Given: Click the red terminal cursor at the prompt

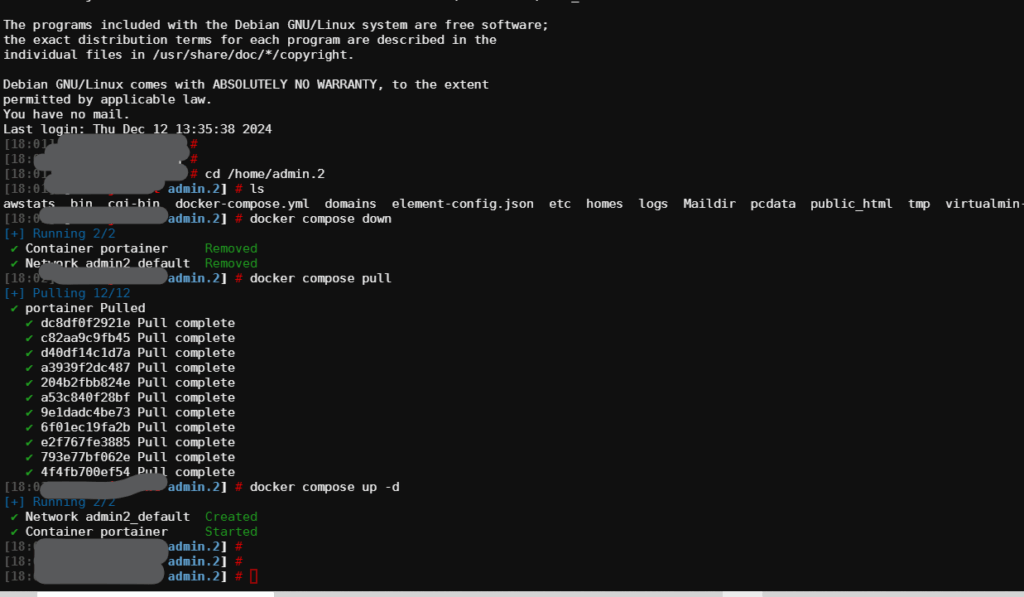Looking at the screenshot, I should (x=254, y=577).
